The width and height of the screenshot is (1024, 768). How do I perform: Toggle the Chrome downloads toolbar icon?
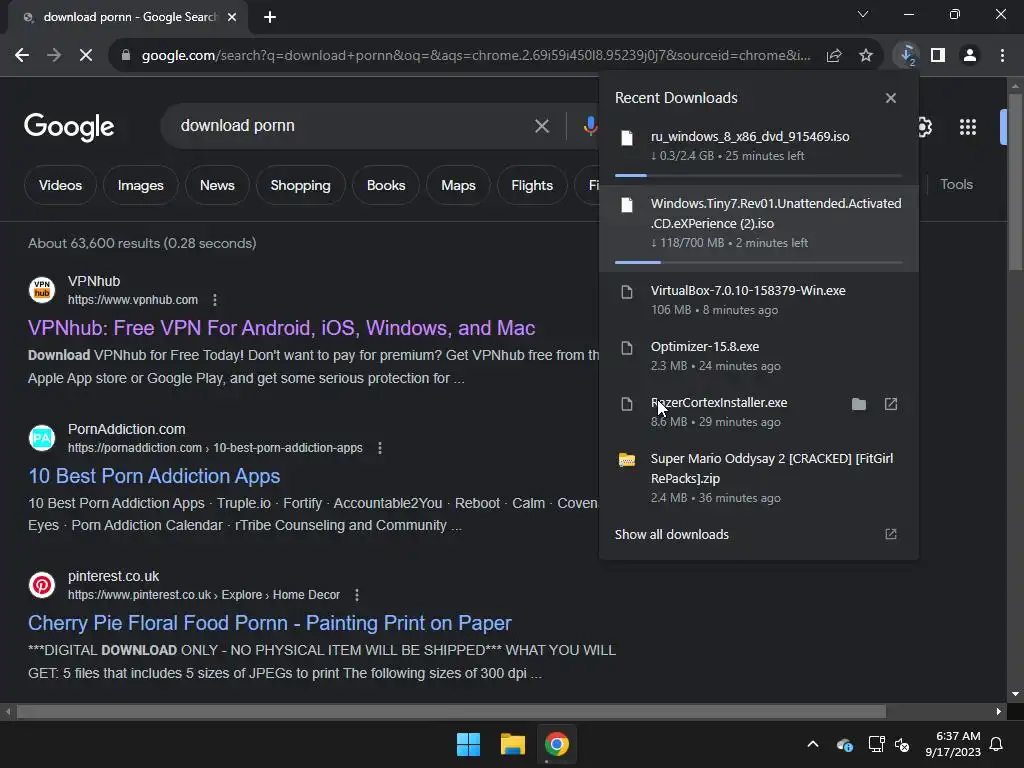pos(907,56)
